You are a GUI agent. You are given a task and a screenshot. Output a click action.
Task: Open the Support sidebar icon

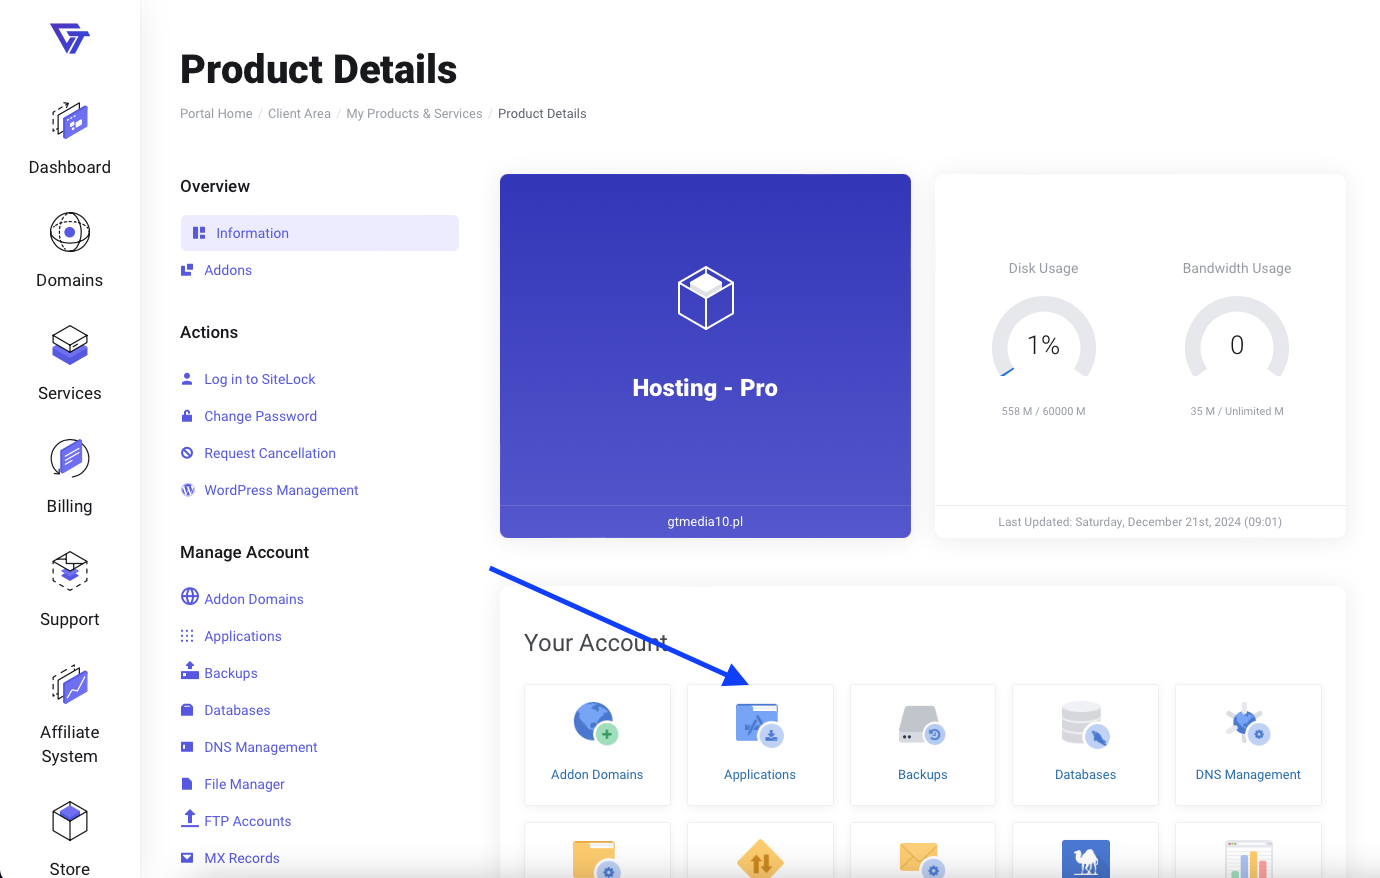coord(70,571)
